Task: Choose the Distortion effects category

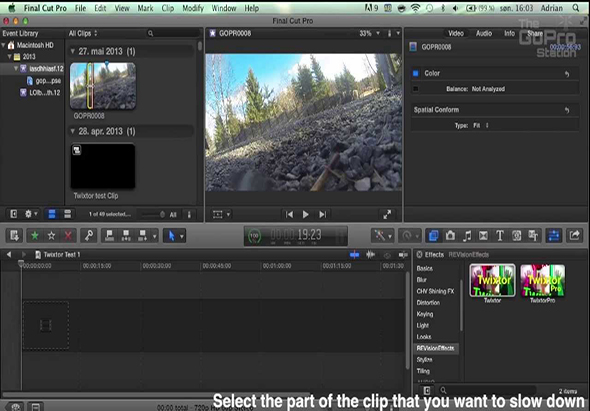Action: coord(428,303)
